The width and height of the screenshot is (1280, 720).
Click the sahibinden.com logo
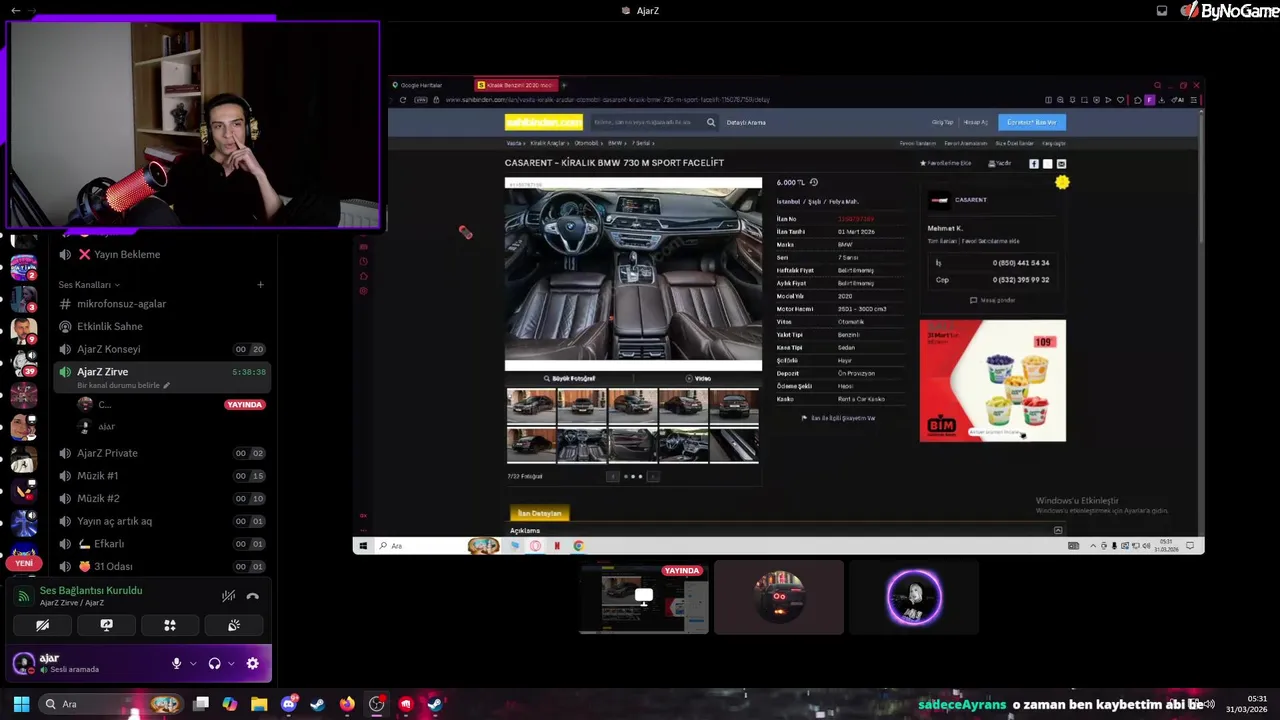tap(543, 122)
